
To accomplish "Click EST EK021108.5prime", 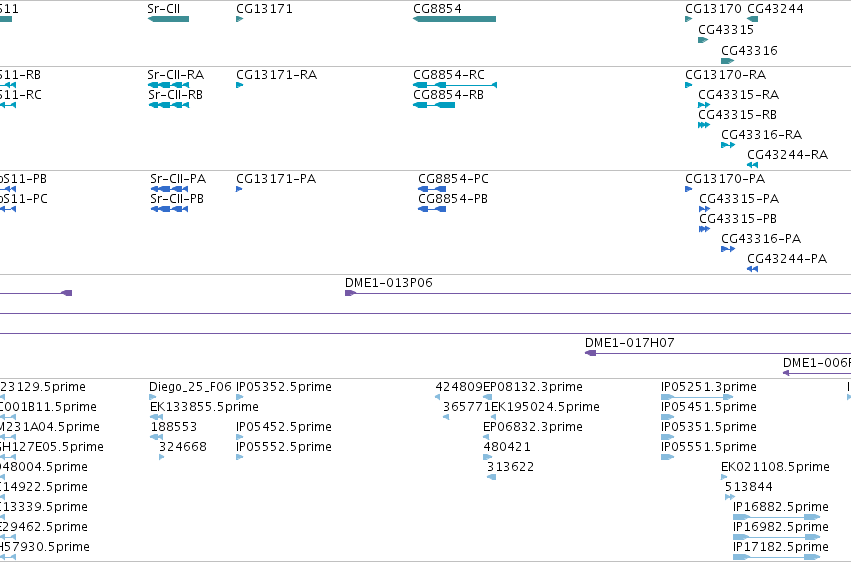I will click(775, 467).
